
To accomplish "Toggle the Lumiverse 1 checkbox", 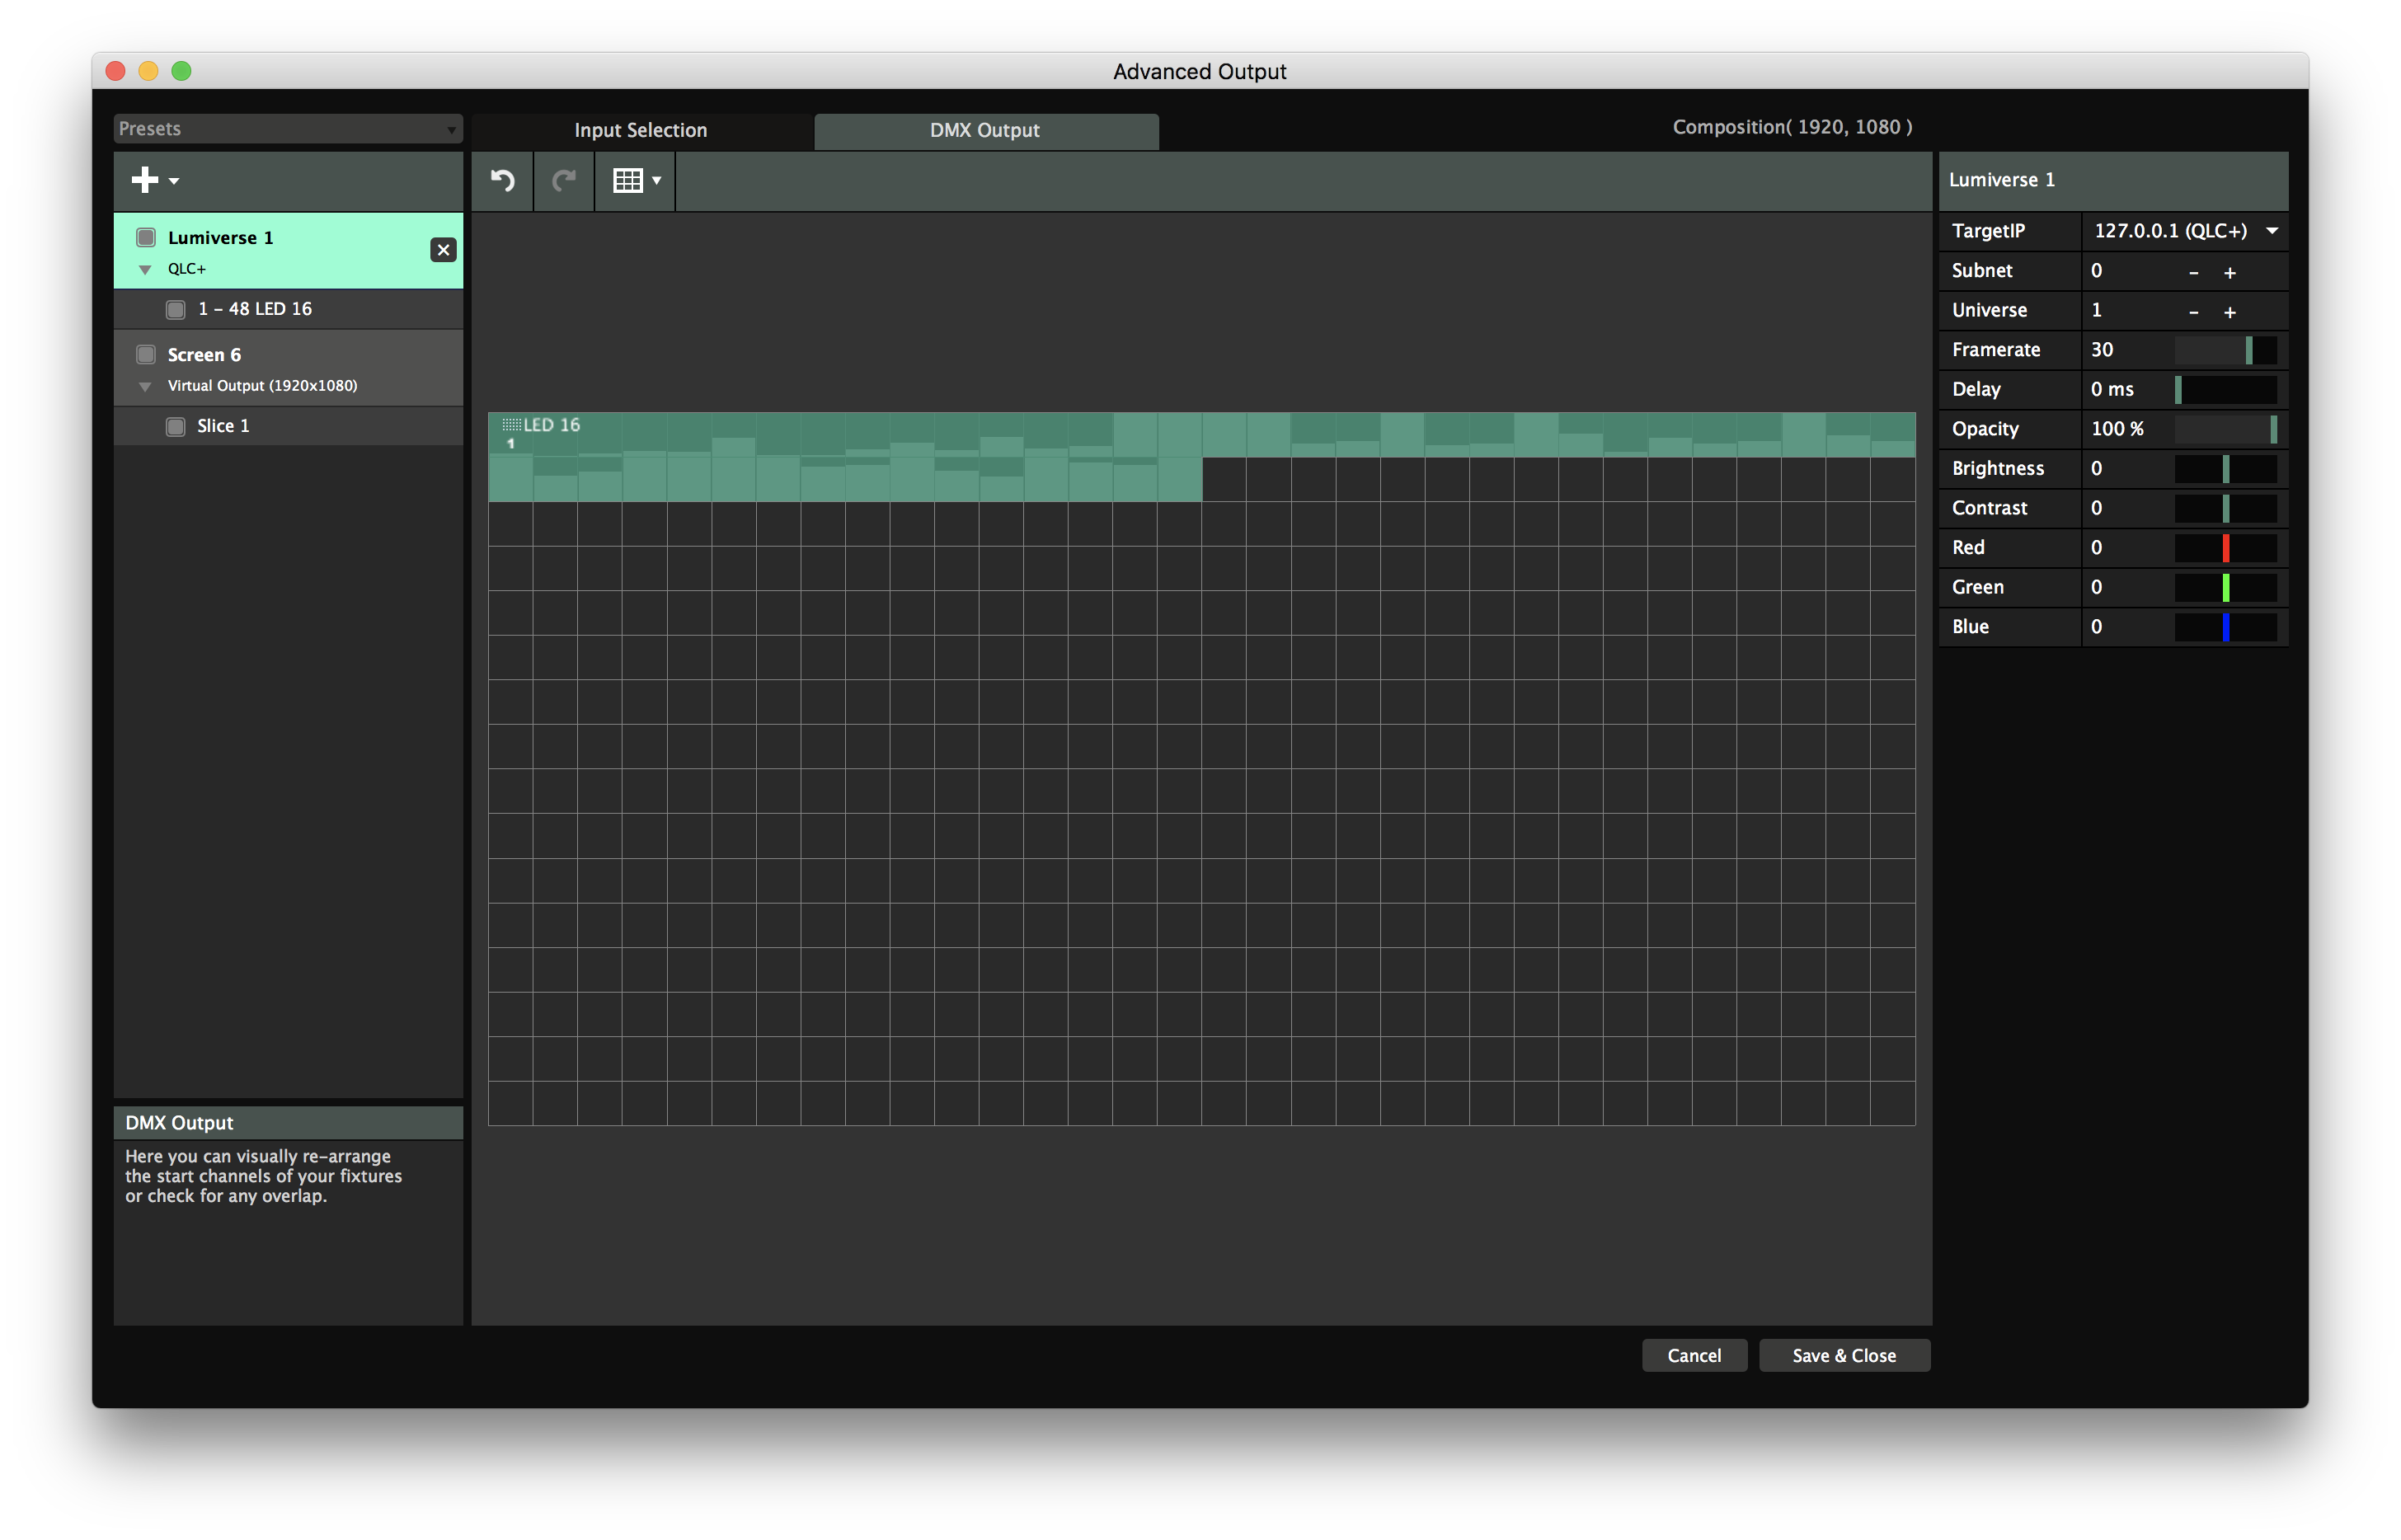I will 146,238.
